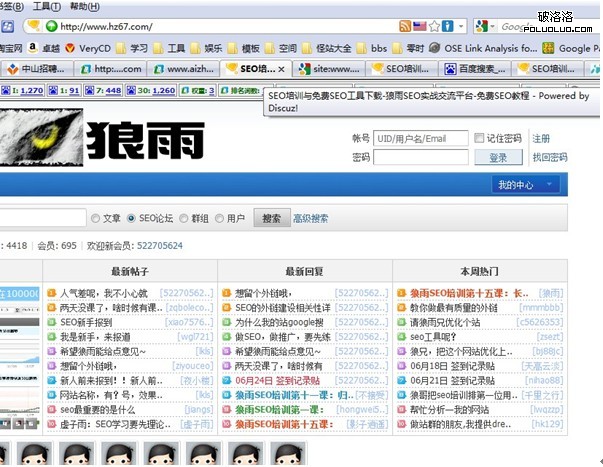Click rank 10 icon beside 做站群的朋友
The width and height of the screenshot is (603, 467).
click(401, 424)
